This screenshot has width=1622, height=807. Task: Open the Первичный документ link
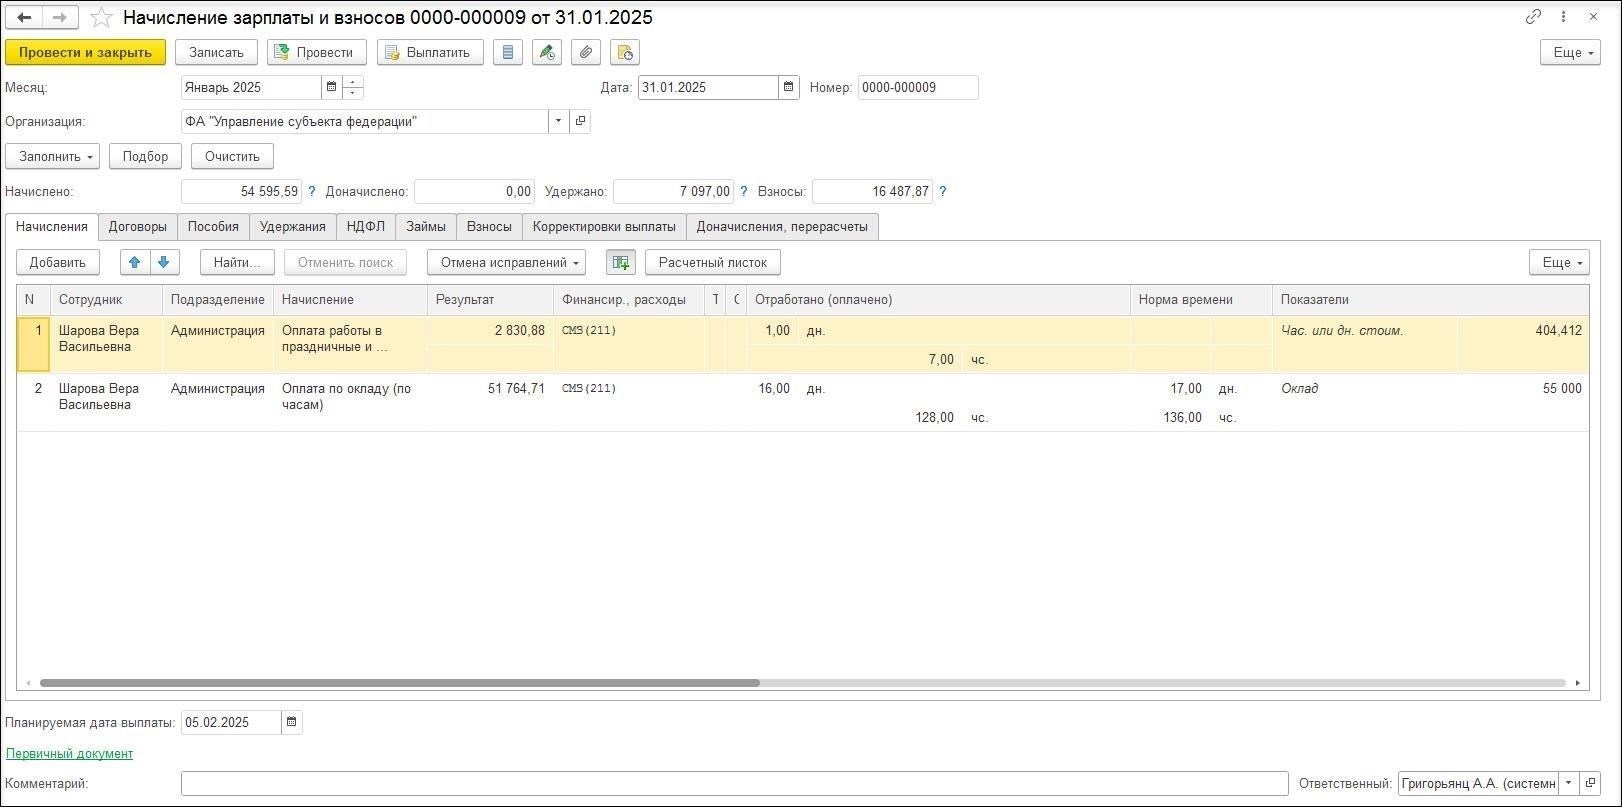click(69, 753)
